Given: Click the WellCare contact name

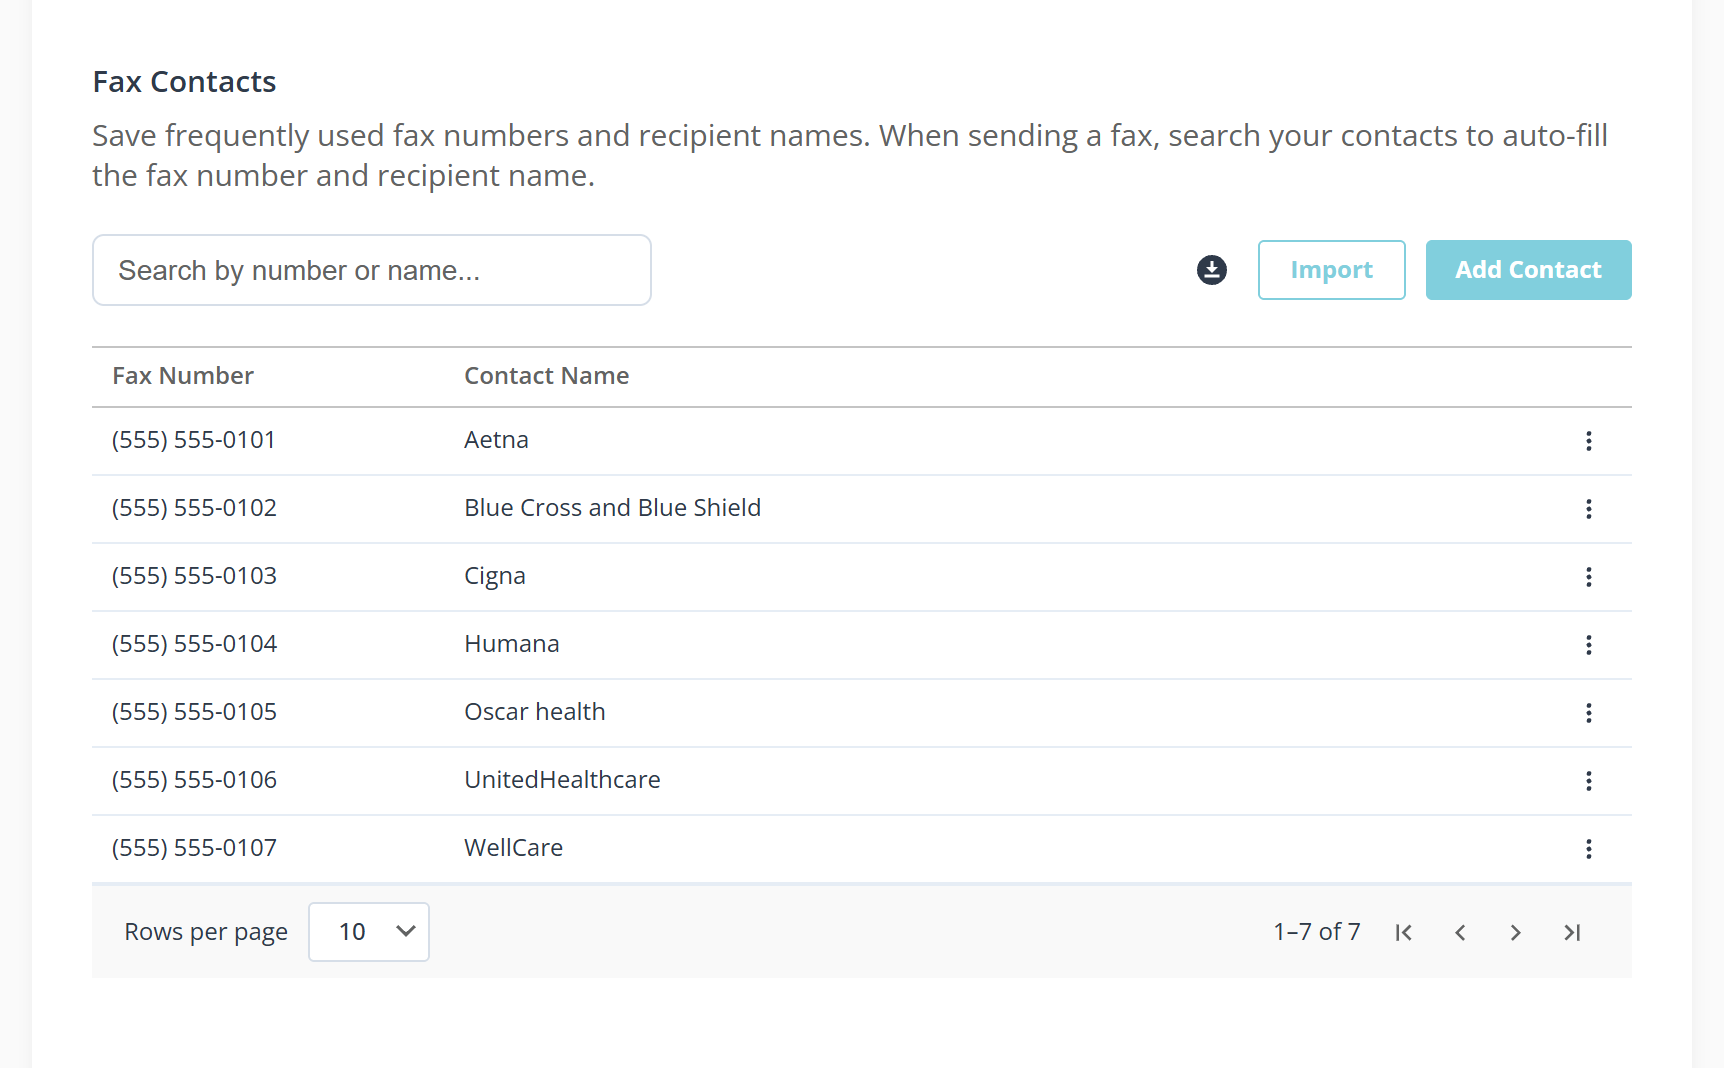Looking at the screenshot, I should tap(514, 848).
